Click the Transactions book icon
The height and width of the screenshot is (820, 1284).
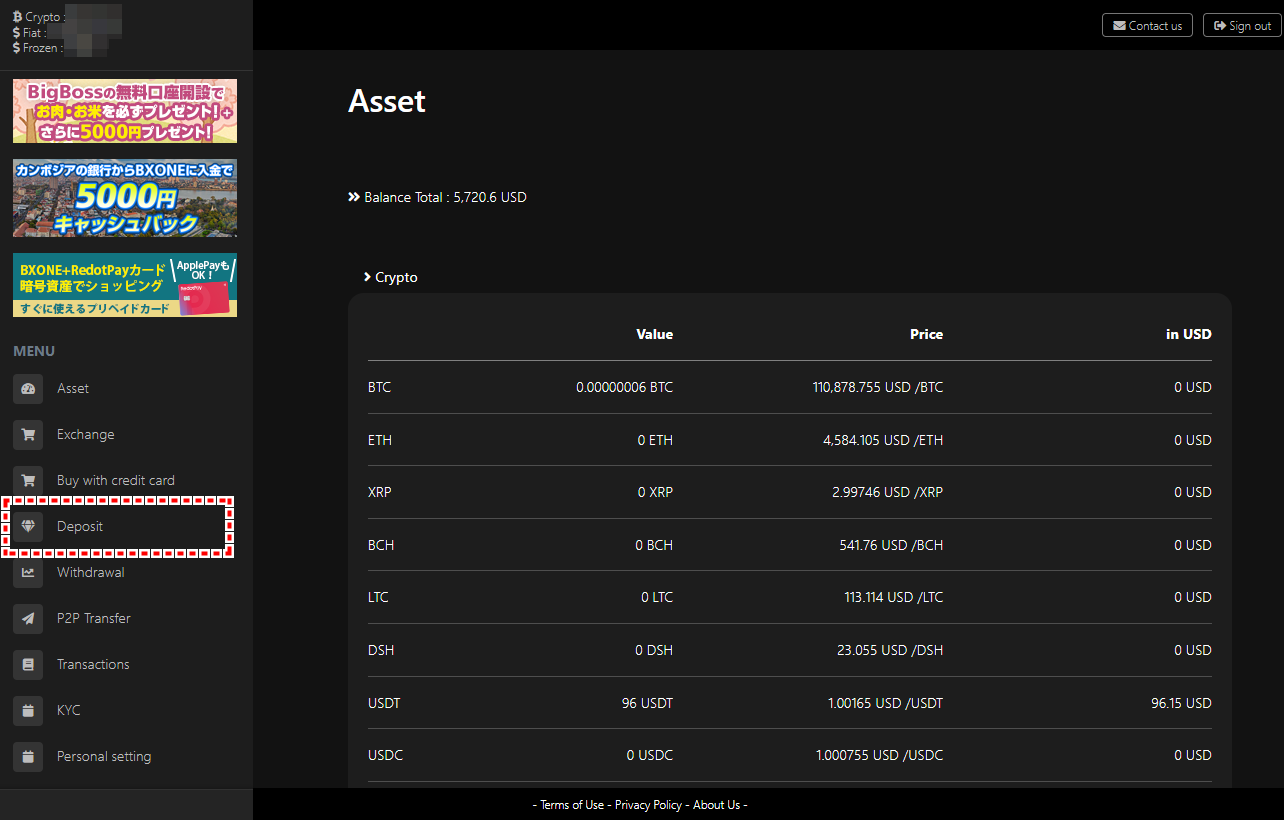[x=28, y=664]
